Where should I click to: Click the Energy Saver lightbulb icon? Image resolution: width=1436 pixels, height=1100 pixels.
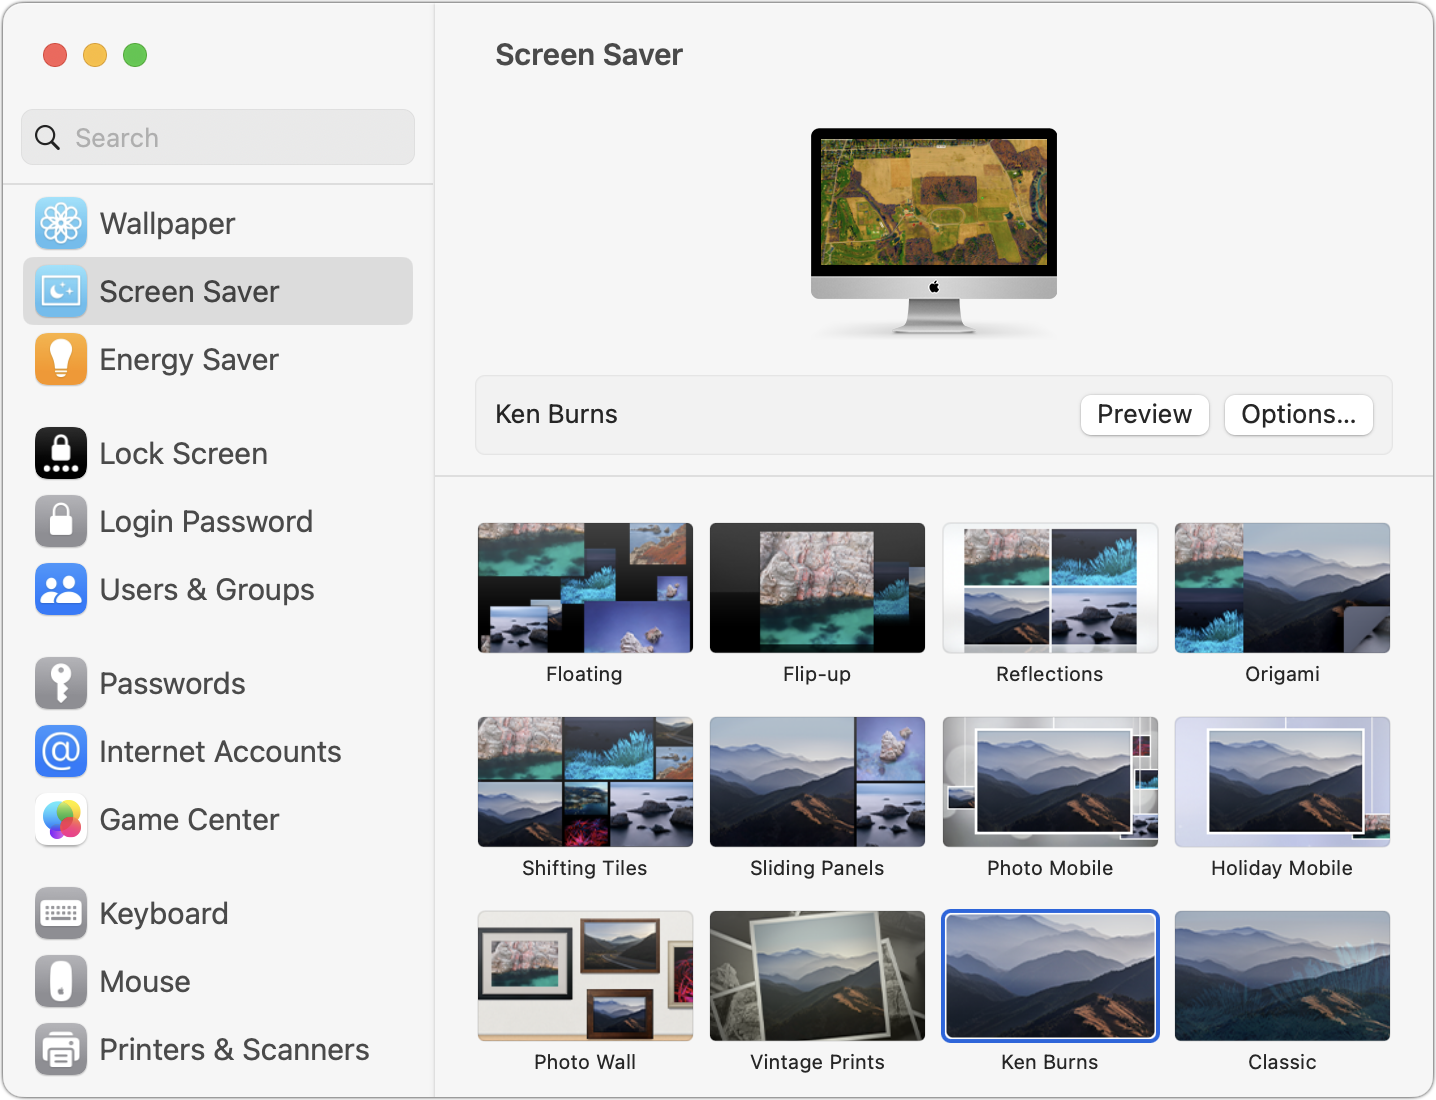coord(61,359)
